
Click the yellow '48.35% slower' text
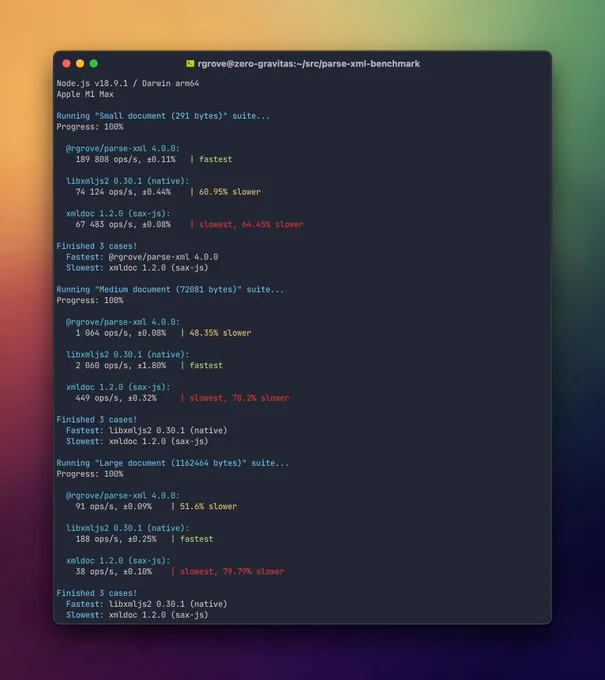pyautogui.click(x=220, y=333)
